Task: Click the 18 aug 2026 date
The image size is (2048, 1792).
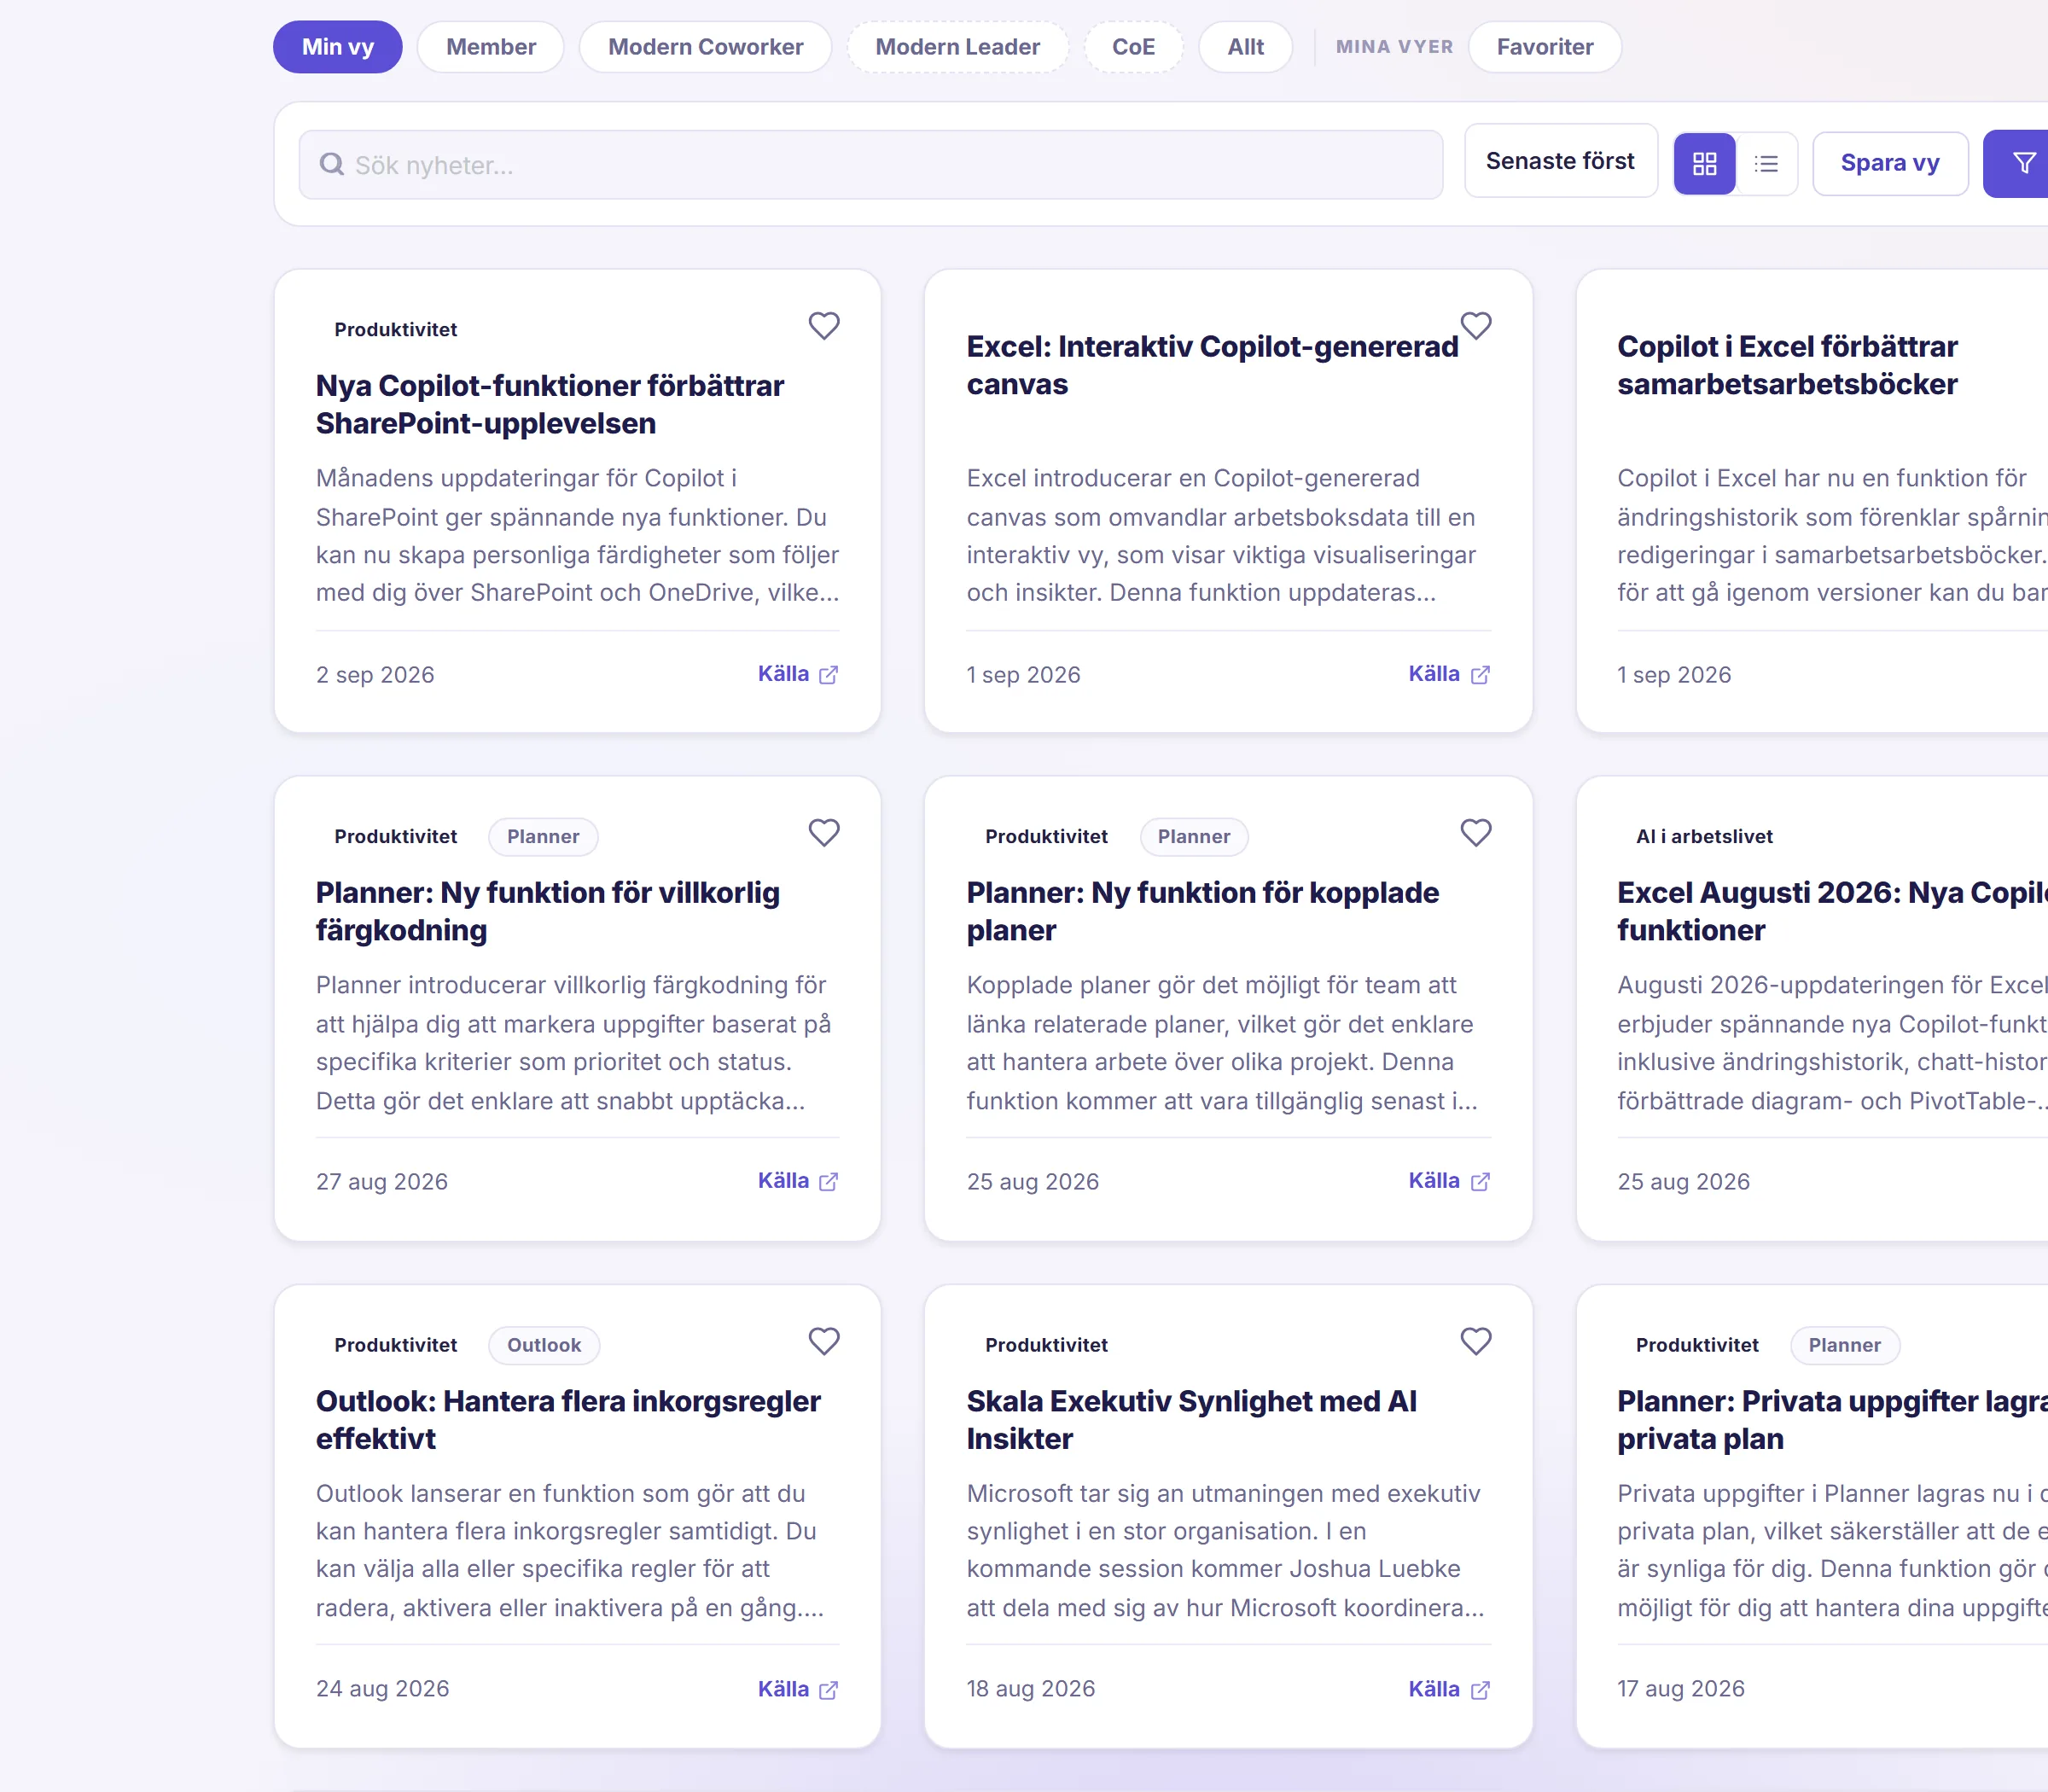Action: pos(1031,1689)
